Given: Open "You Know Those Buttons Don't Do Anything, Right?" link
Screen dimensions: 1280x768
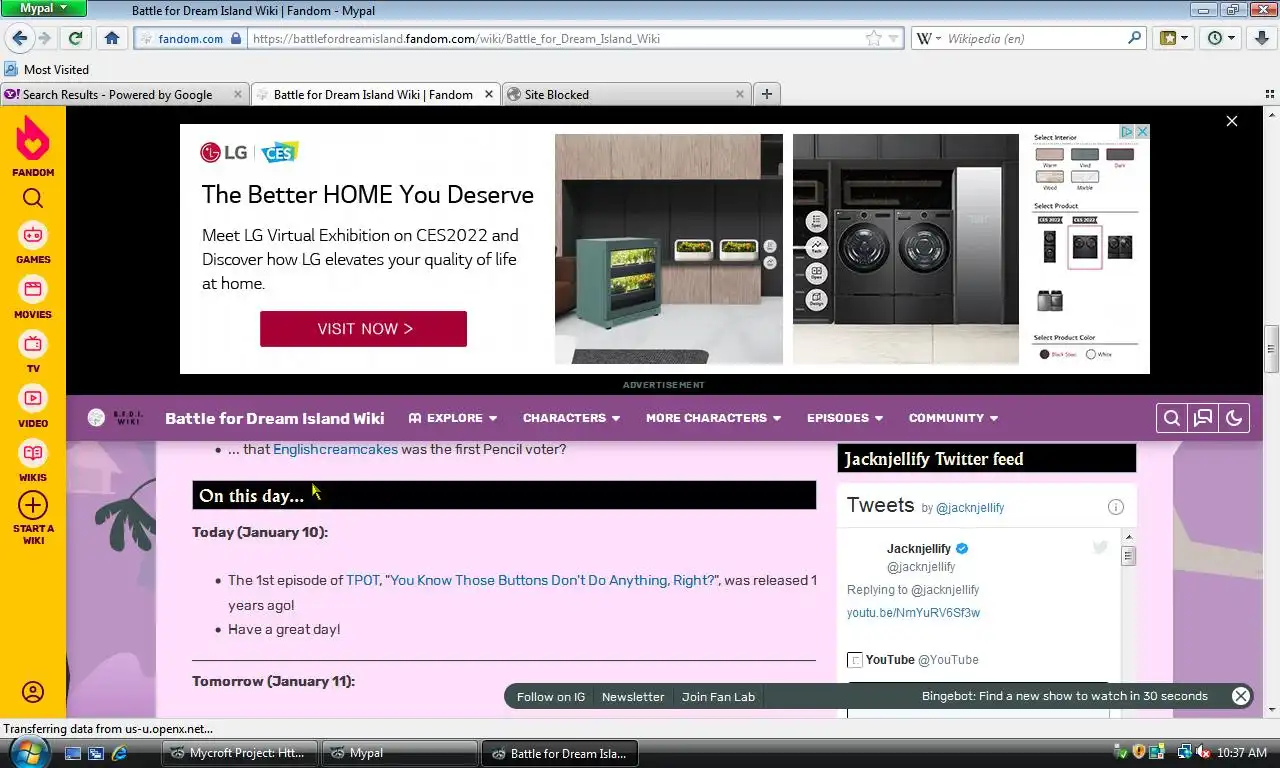Looking at the screenshot, I should tap(552, 580).
